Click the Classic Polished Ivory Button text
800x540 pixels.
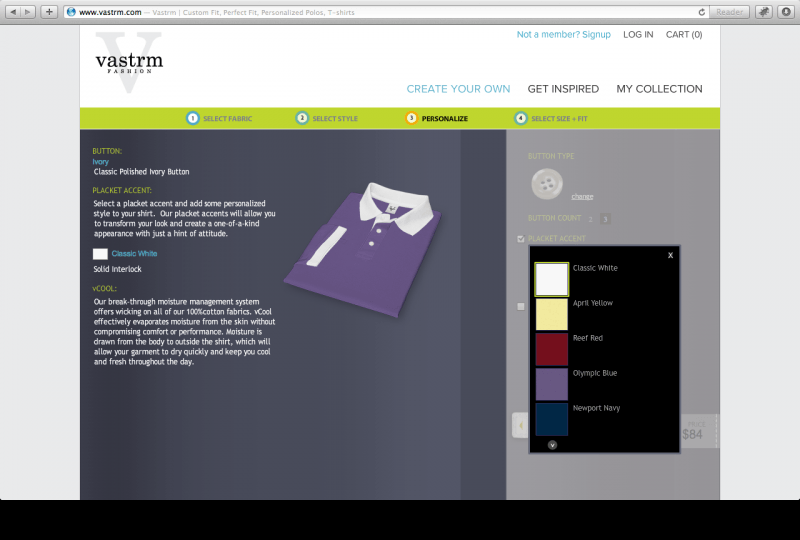[141, 171]
